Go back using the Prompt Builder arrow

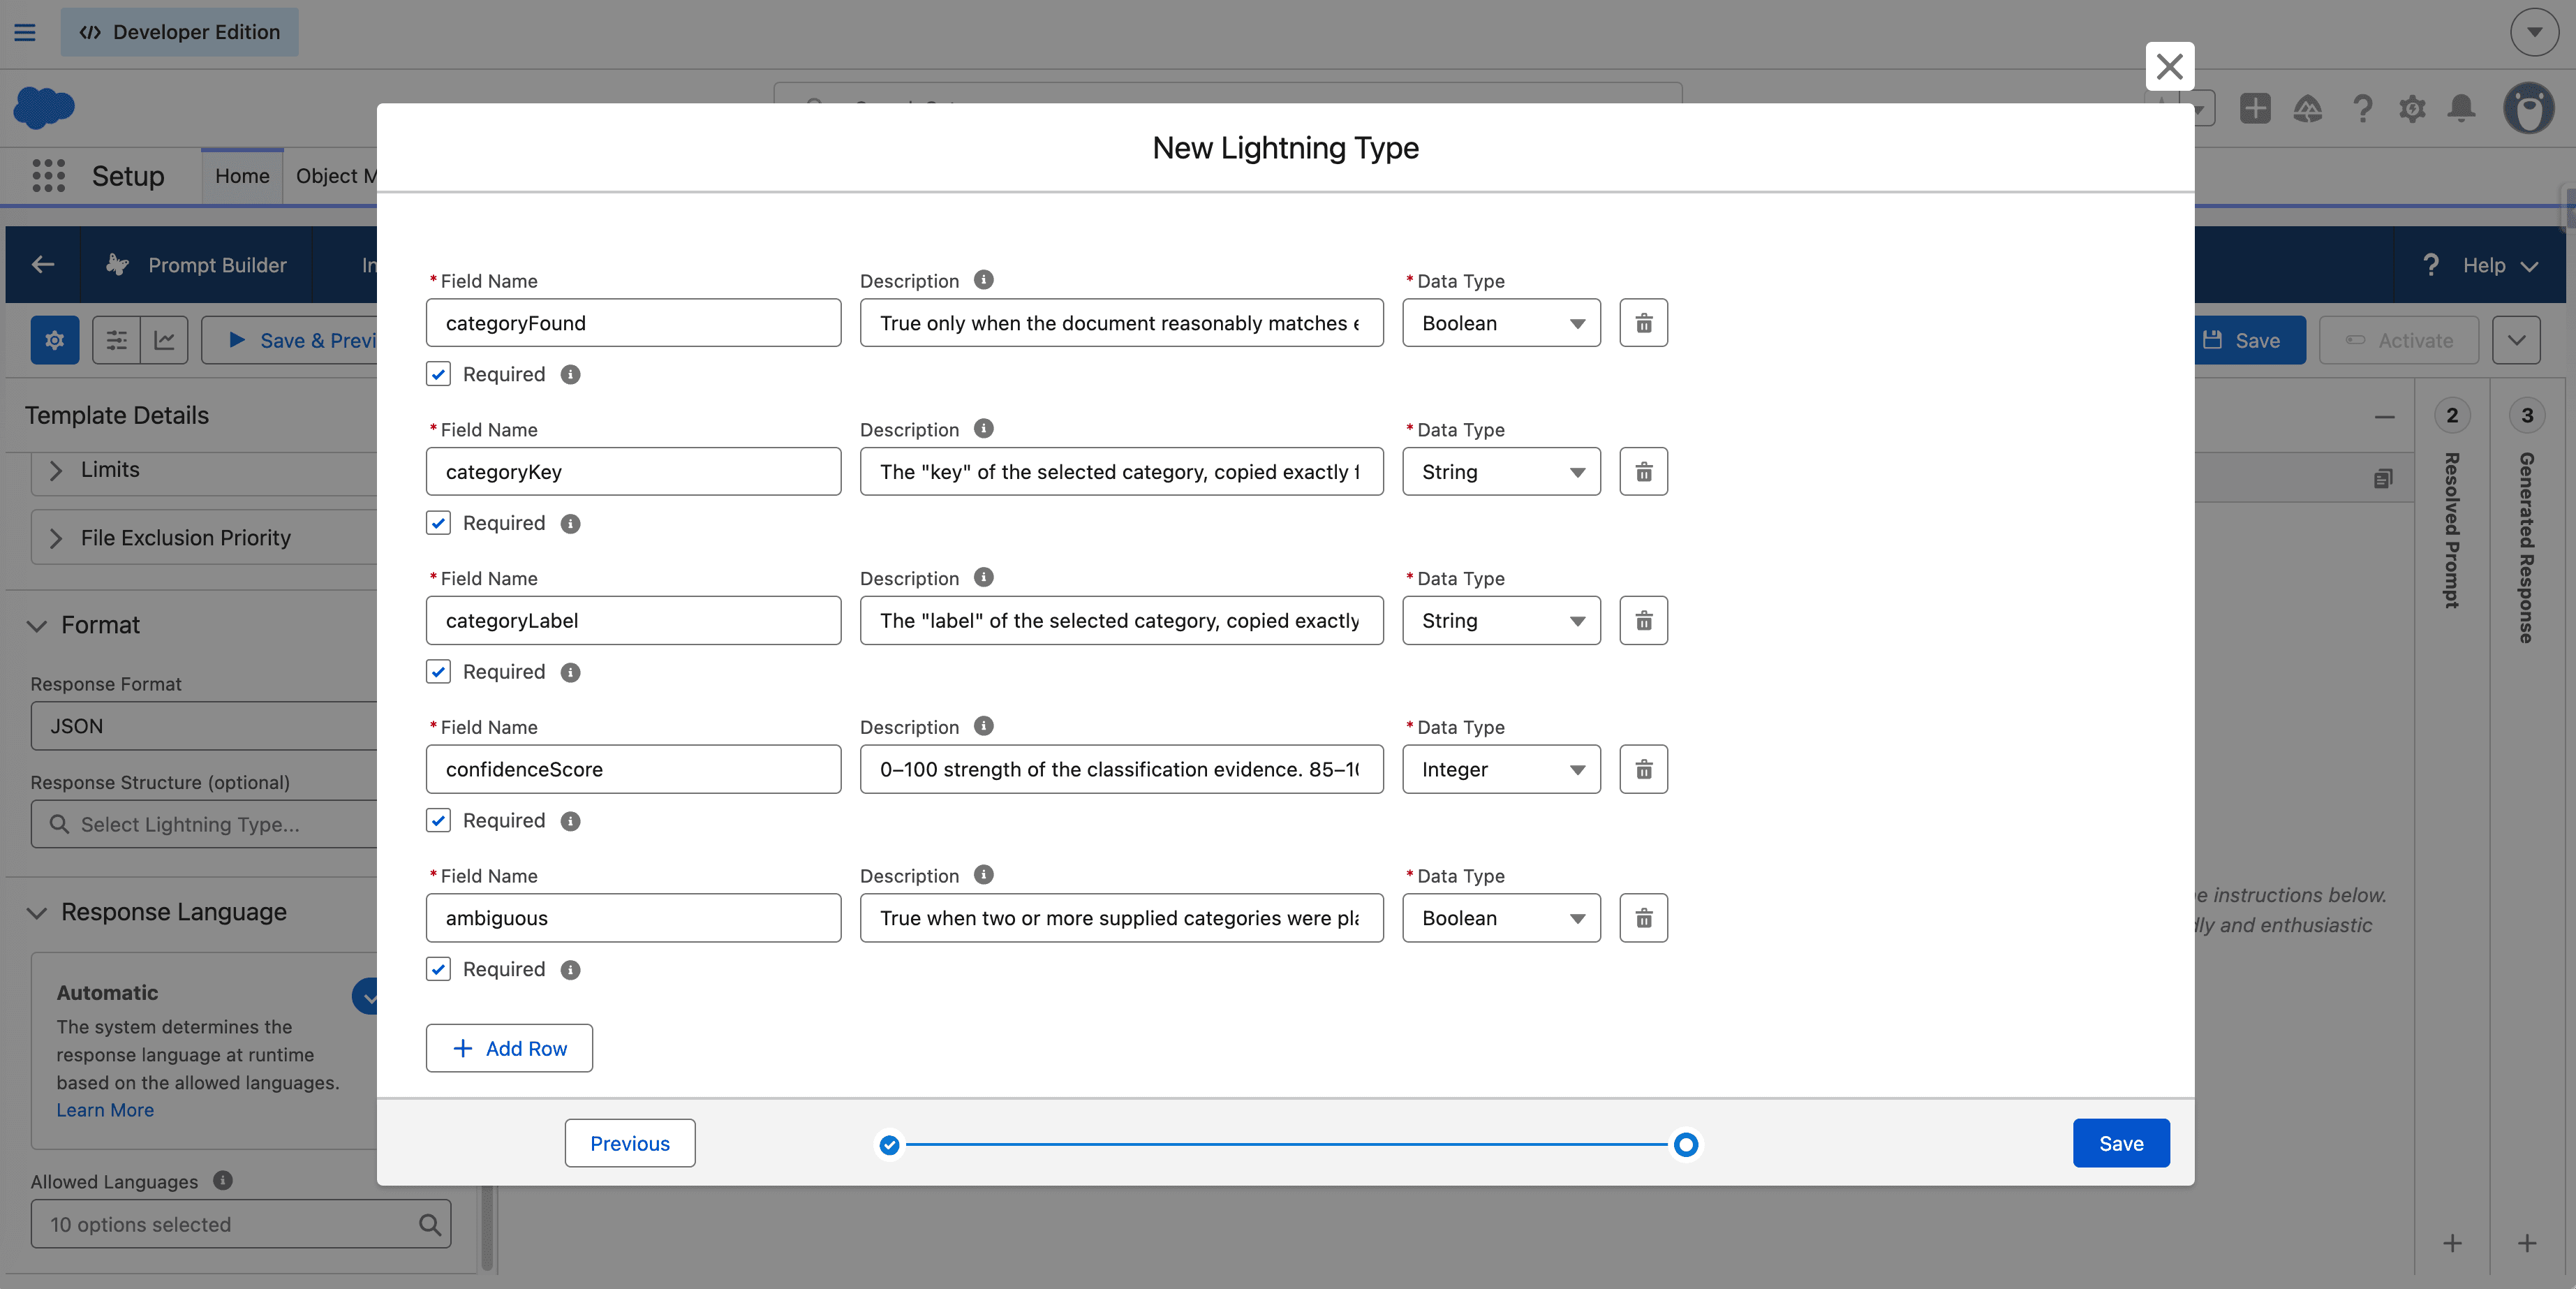[43, 265]
